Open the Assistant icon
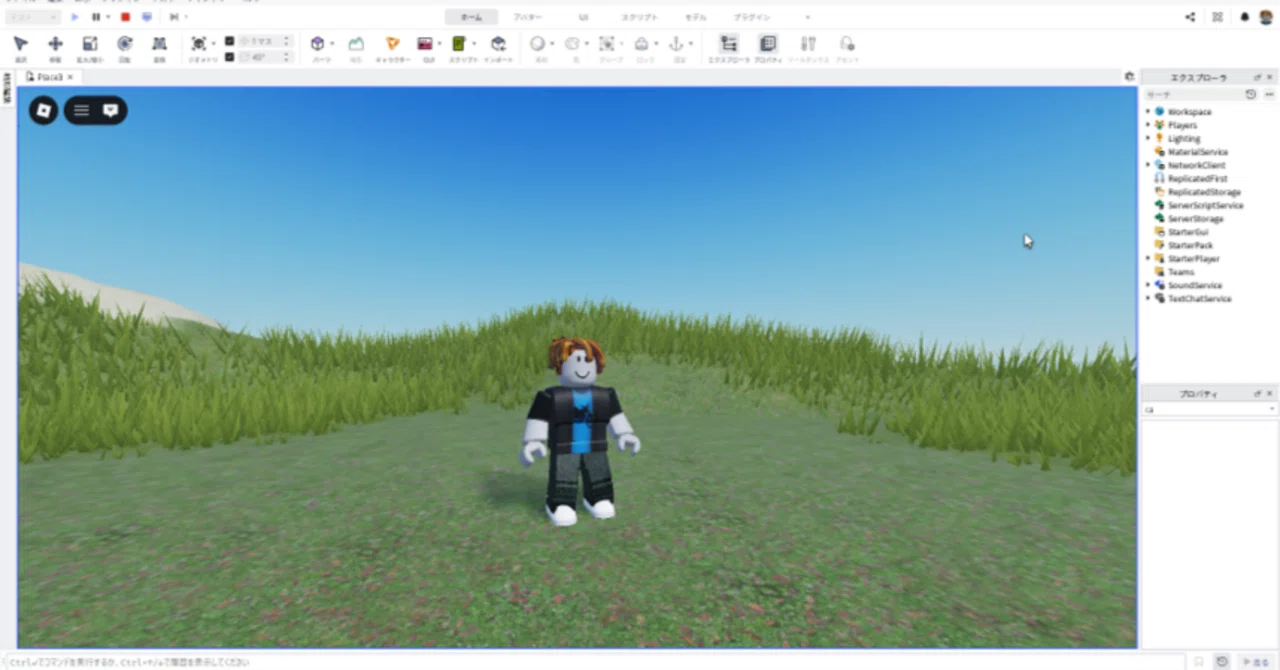Viewport: 1280px width, 670px height. click(847, 44)
